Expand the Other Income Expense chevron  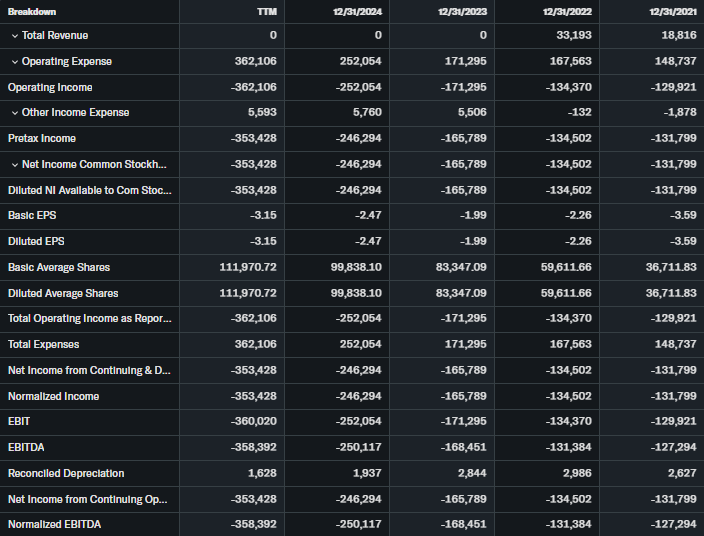click(x=14, y=113)
